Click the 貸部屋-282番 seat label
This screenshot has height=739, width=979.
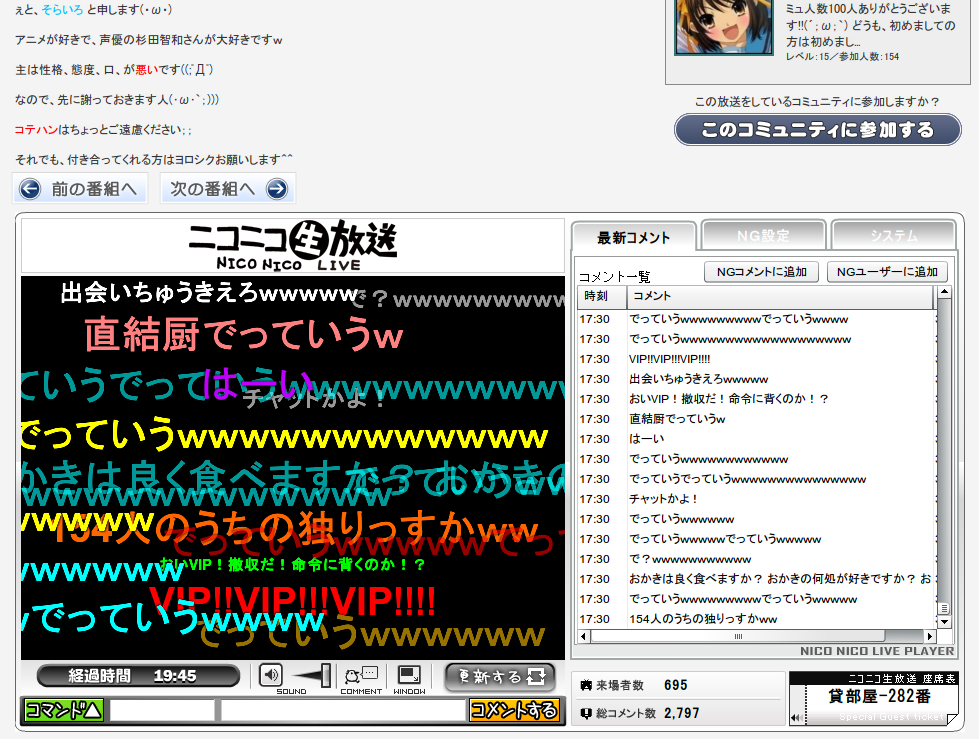click(879, 697)
